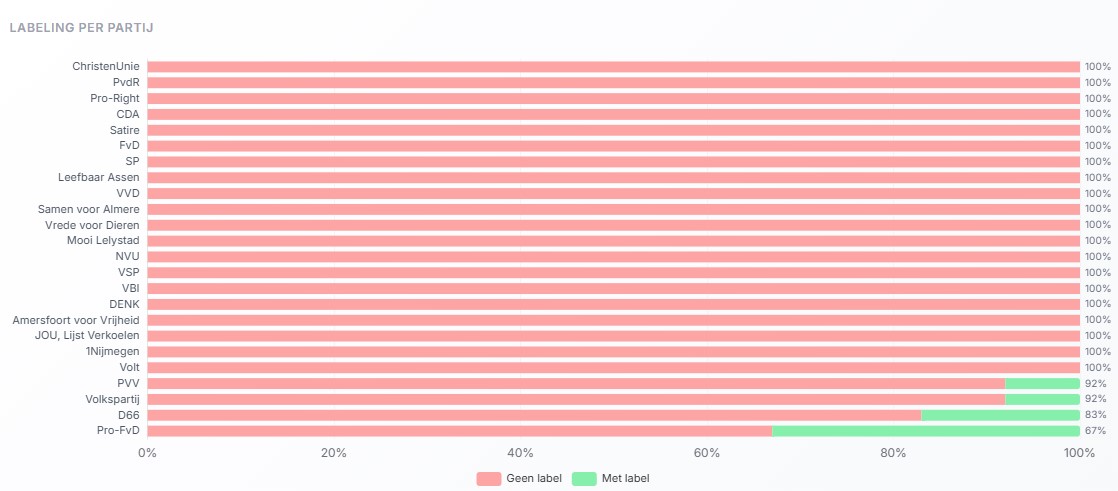Screen dimensions: 1118x491
Task: Click the green 'Met label' legend swatch
Action: coord(584,478)
